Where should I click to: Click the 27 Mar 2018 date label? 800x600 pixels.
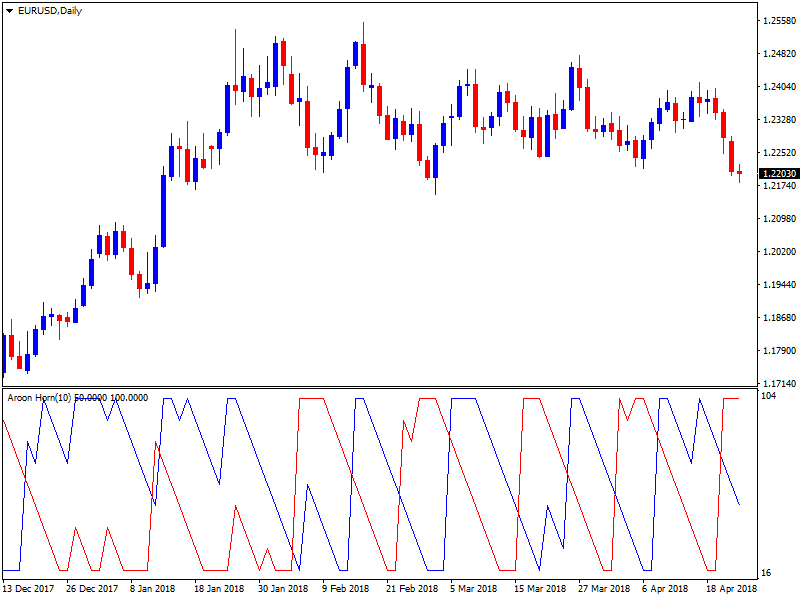pos(604,589)
